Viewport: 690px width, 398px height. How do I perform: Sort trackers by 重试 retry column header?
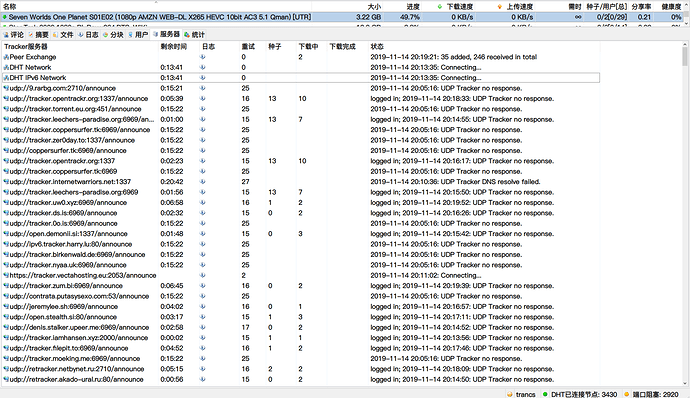(248, 47)
